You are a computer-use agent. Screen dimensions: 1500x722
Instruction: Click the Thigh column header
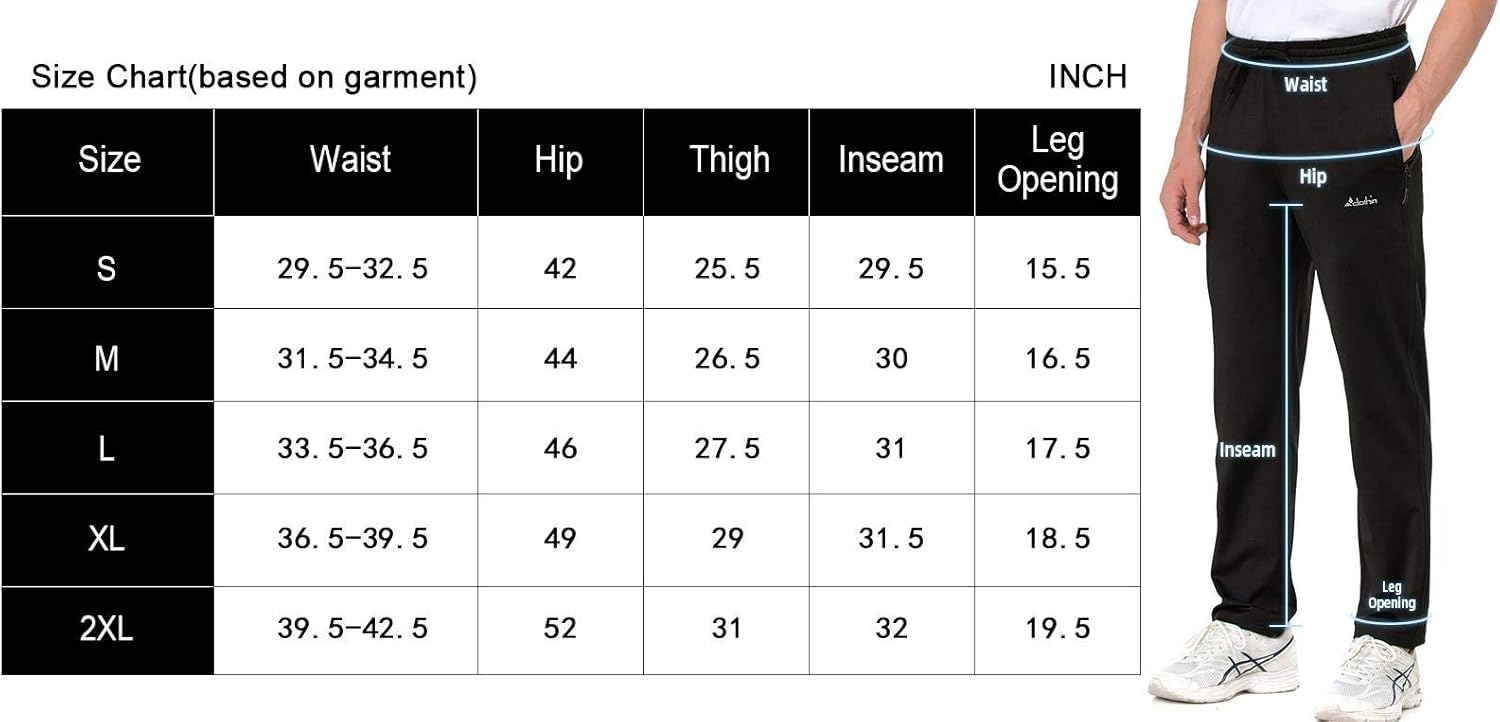point(729,160)
